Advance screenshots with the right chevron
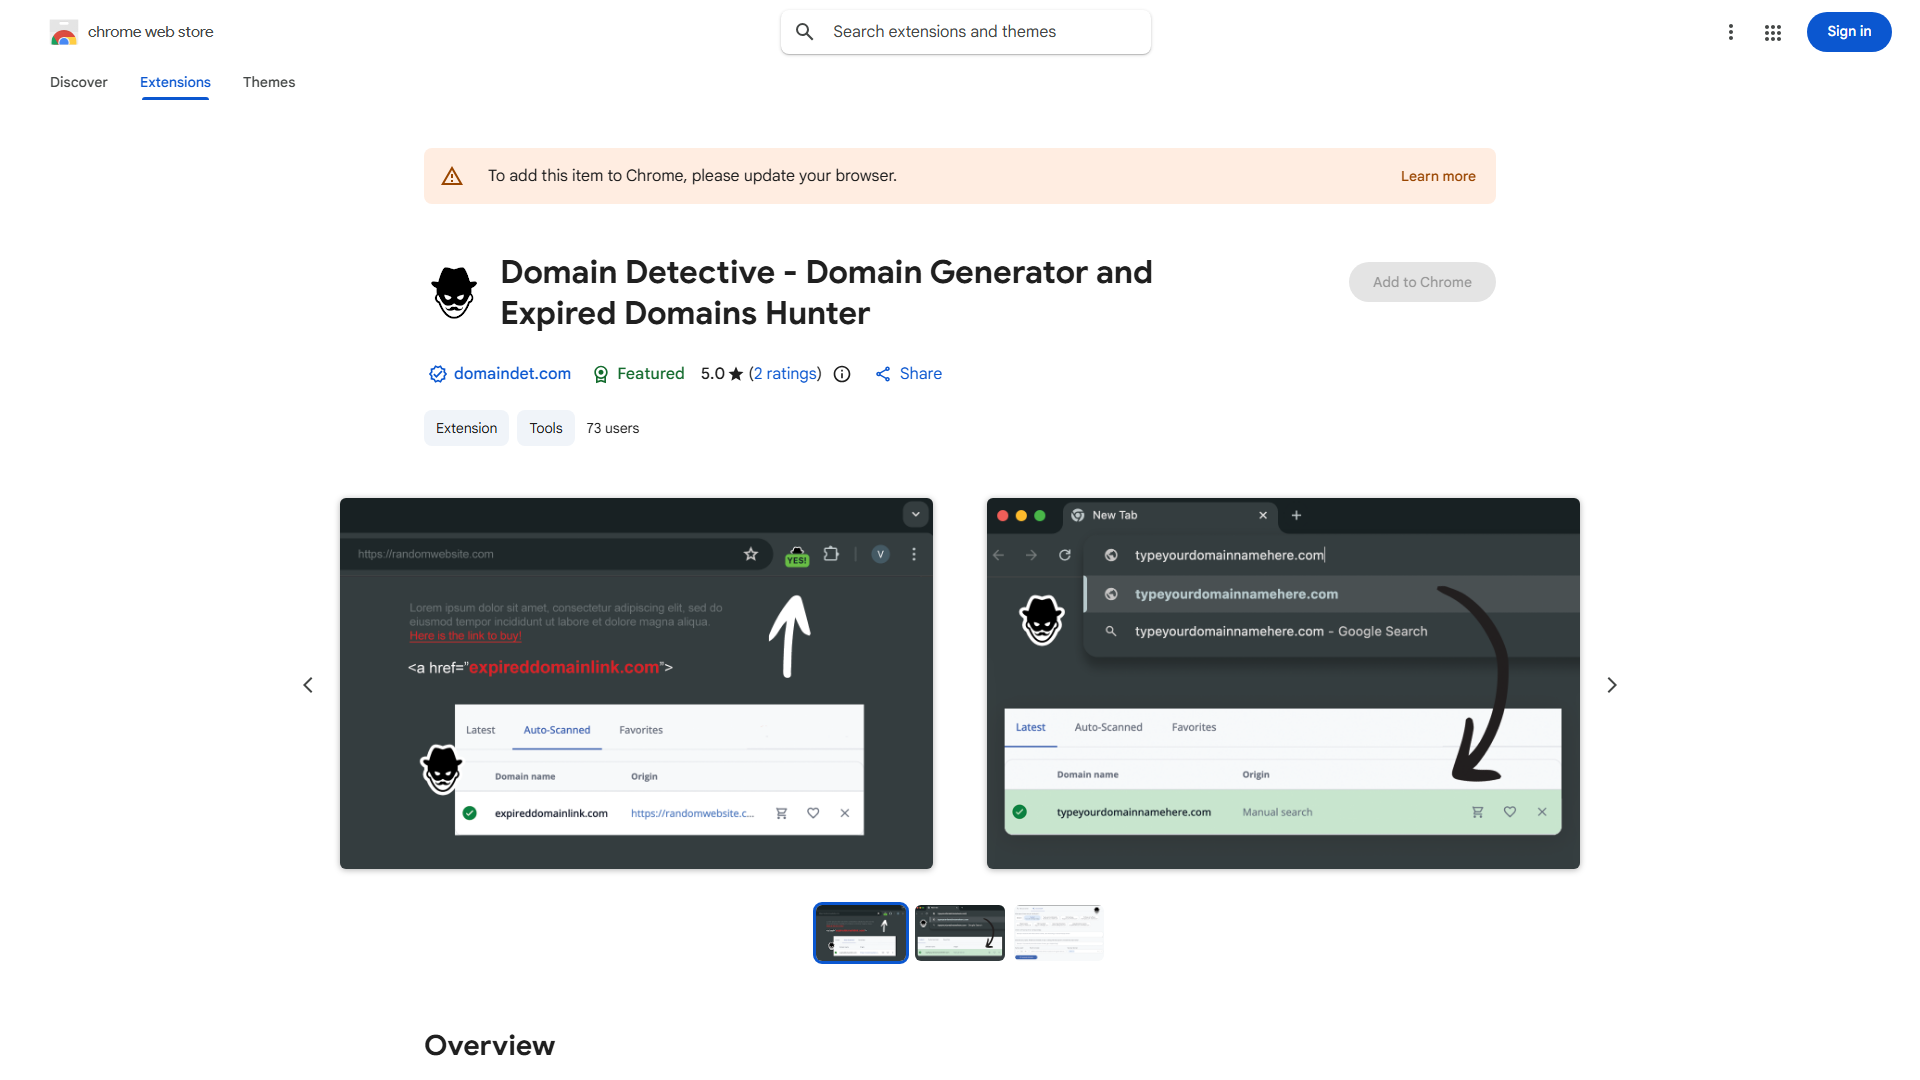 [1611, 684]
